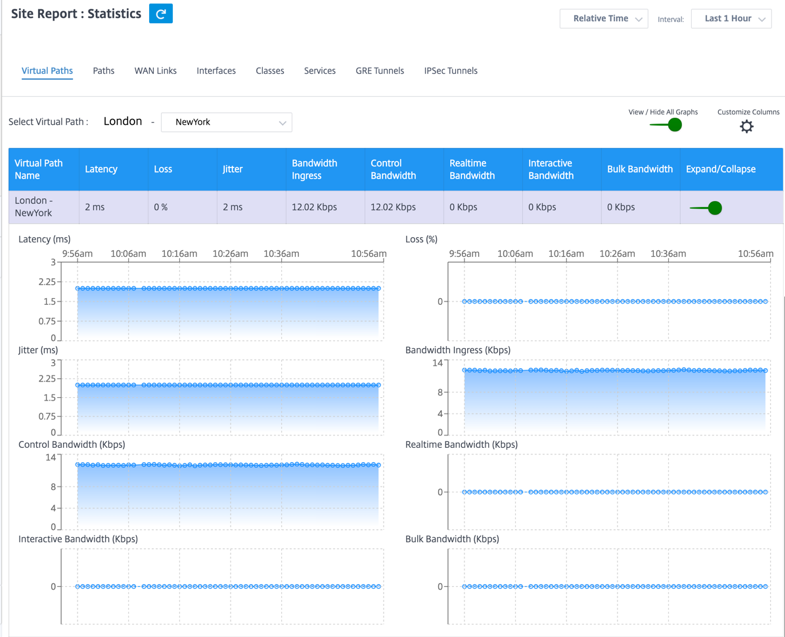
Task: Select the London - NewYork table row
Action: [396, 207]
